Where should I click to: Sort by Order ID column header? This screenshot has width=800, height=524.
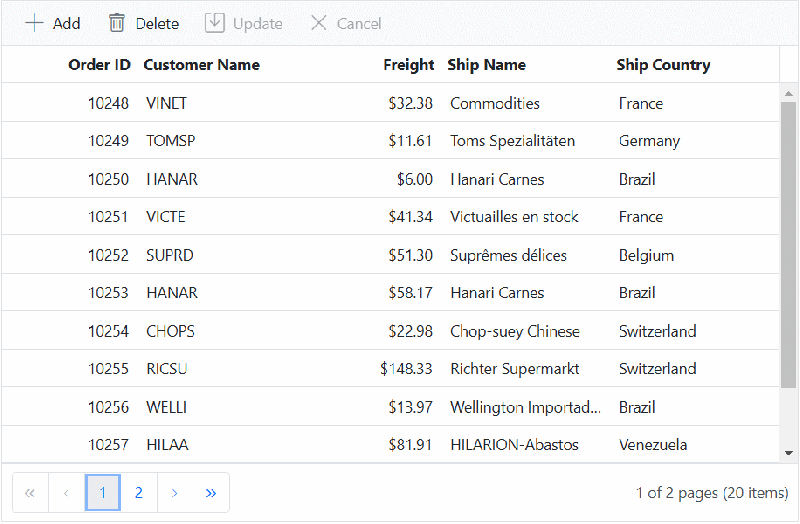(x=99, y=65)
